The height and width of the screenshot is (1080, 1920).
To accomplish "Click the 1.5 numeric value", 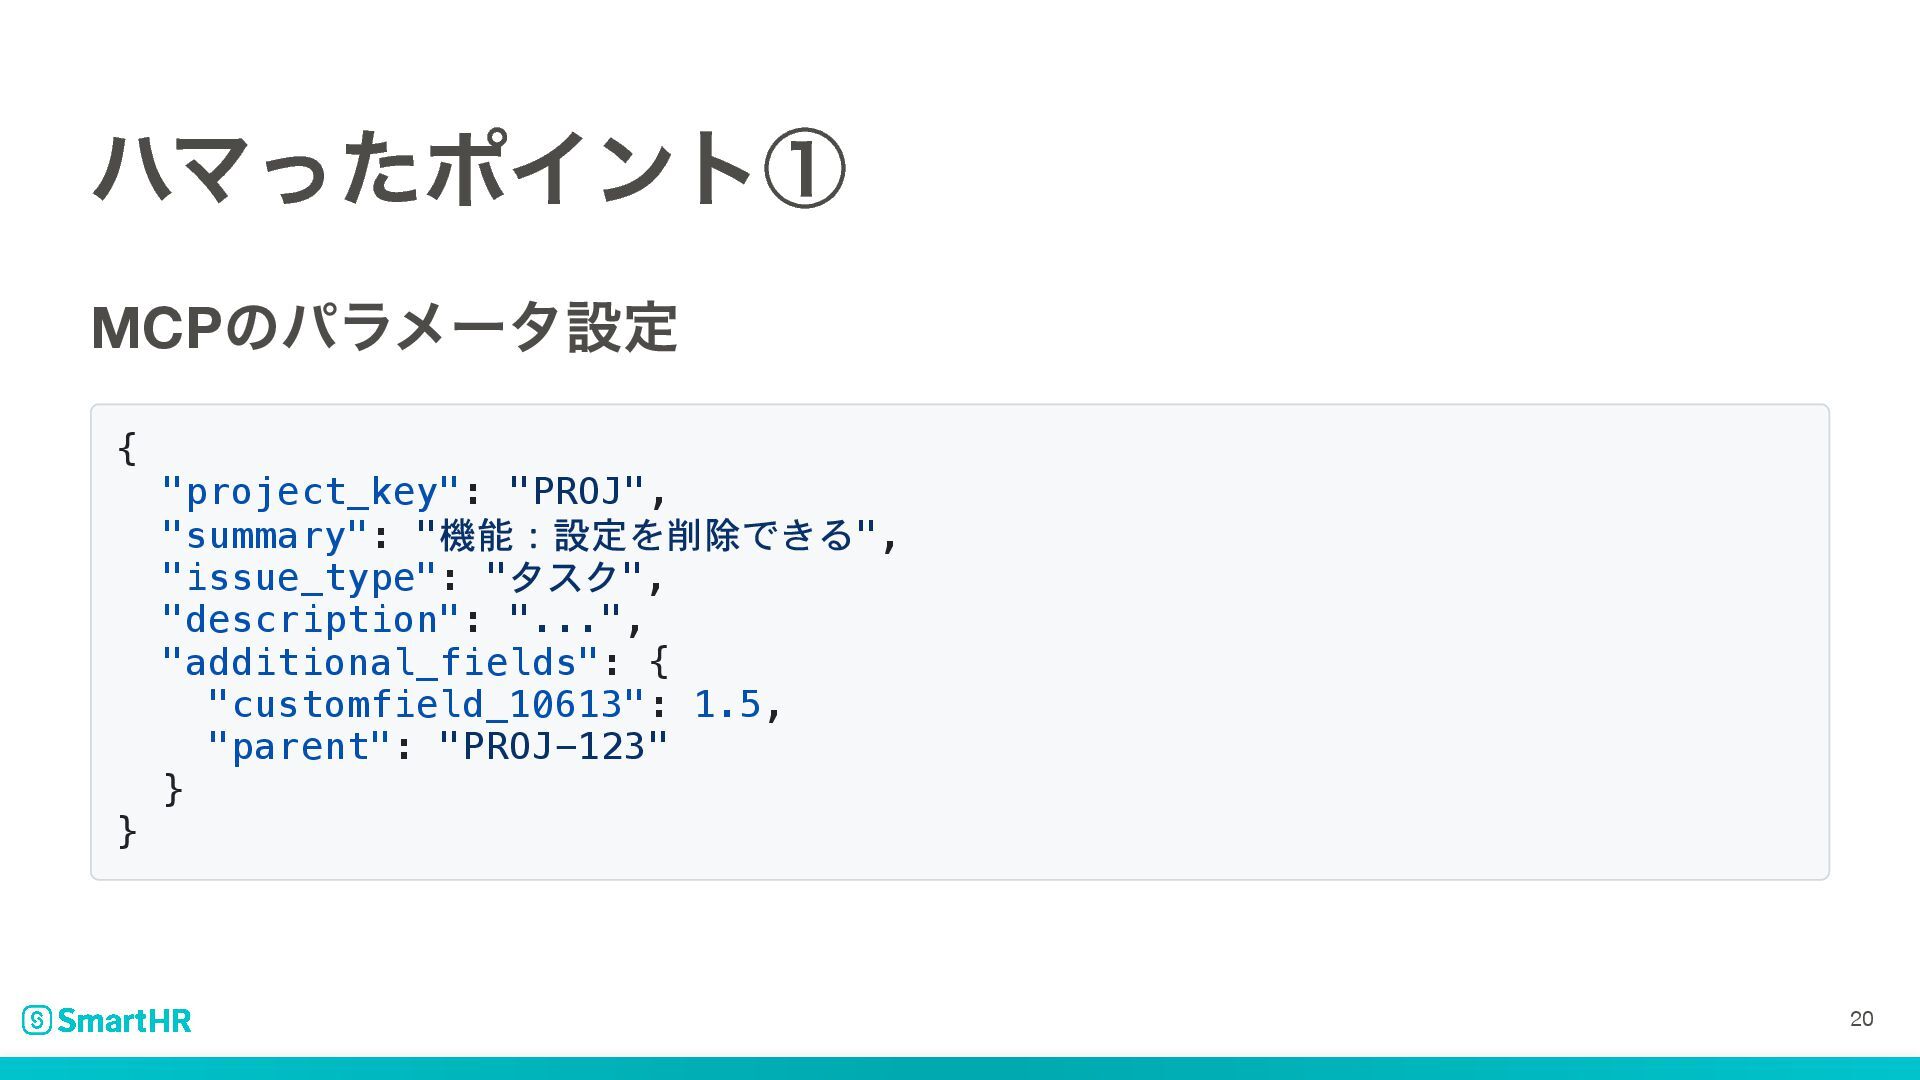I will point(727,705).
